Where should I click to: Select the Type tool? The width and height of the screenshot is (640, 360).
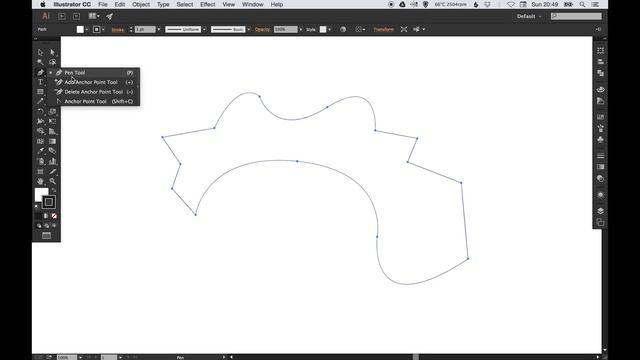point(40,82)
